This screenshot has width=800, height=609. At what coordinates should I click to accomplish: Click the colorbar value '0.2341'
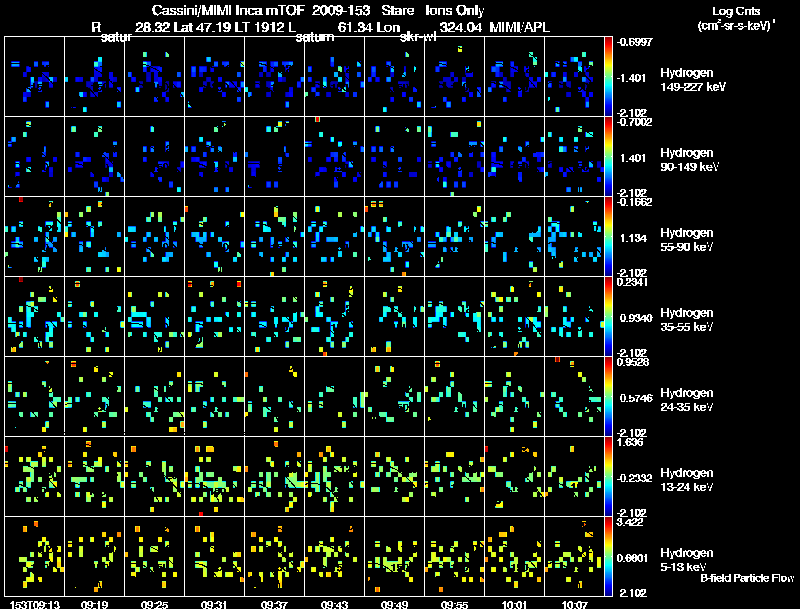(633, 282)
